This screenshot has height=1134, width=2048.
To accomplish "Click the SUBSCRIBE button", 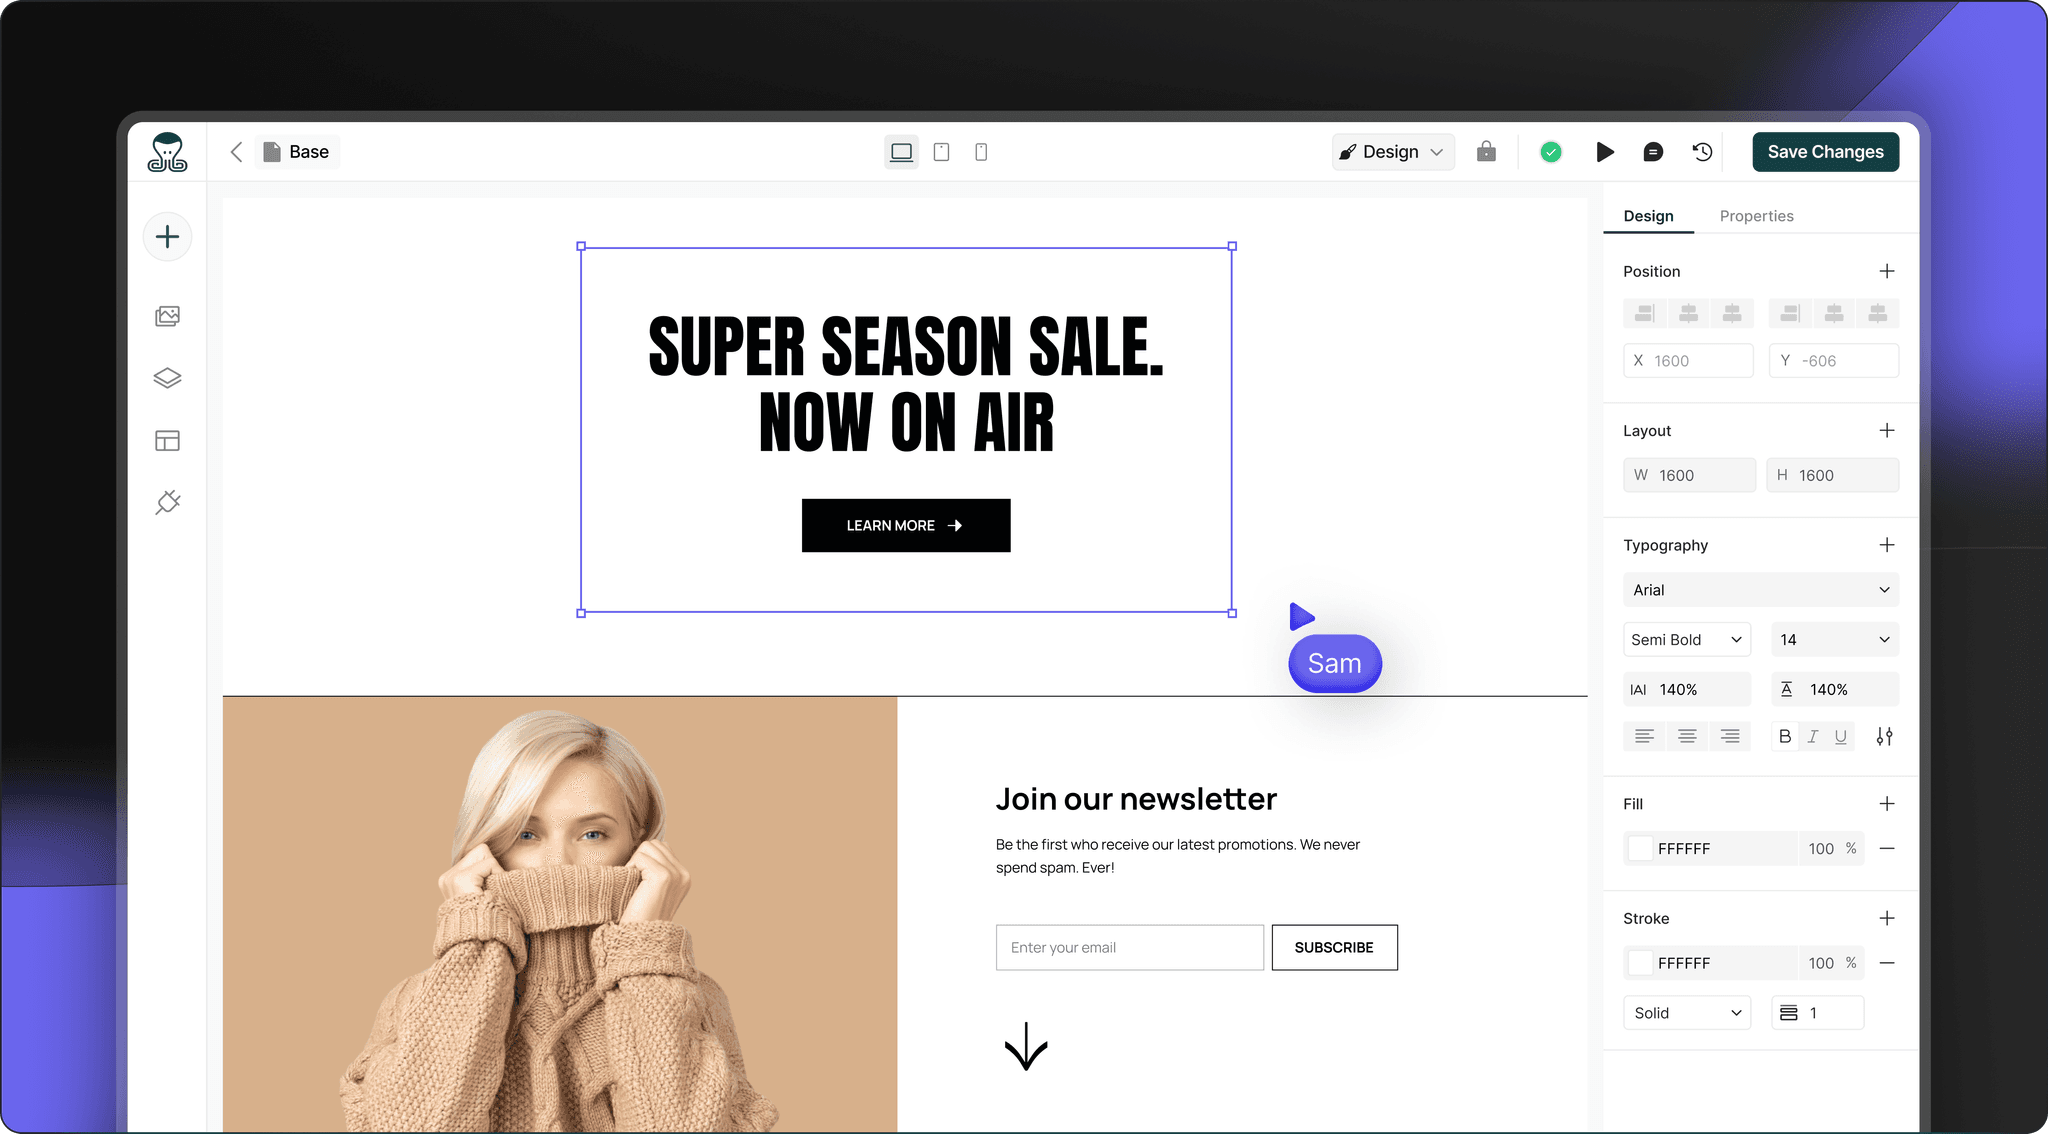I will click(1334, 947).
